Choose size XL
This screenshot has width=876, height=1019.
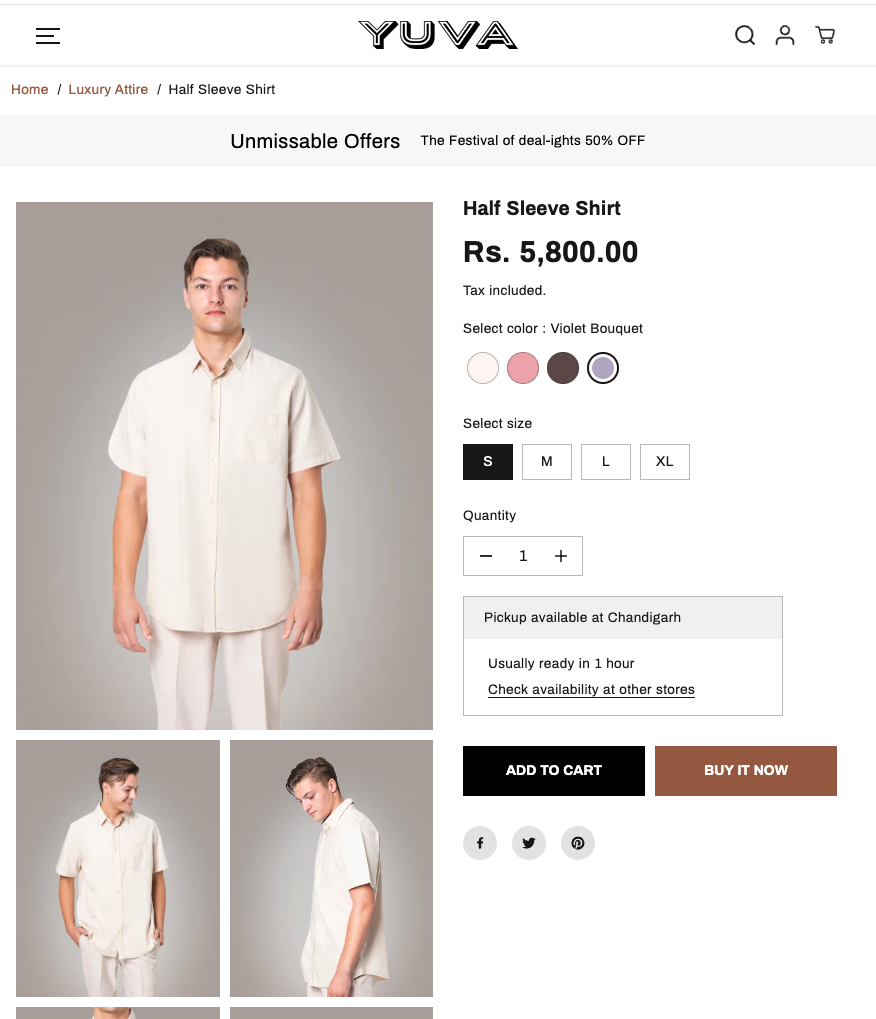tap(665, 462)
